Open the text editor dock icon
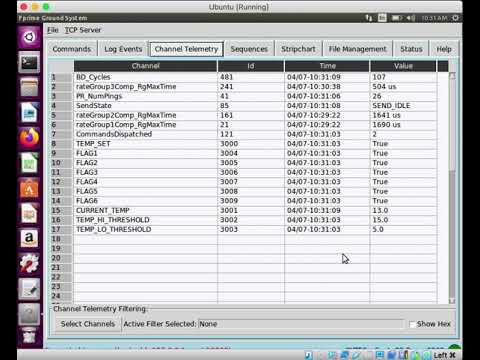 tap(29, 289)
